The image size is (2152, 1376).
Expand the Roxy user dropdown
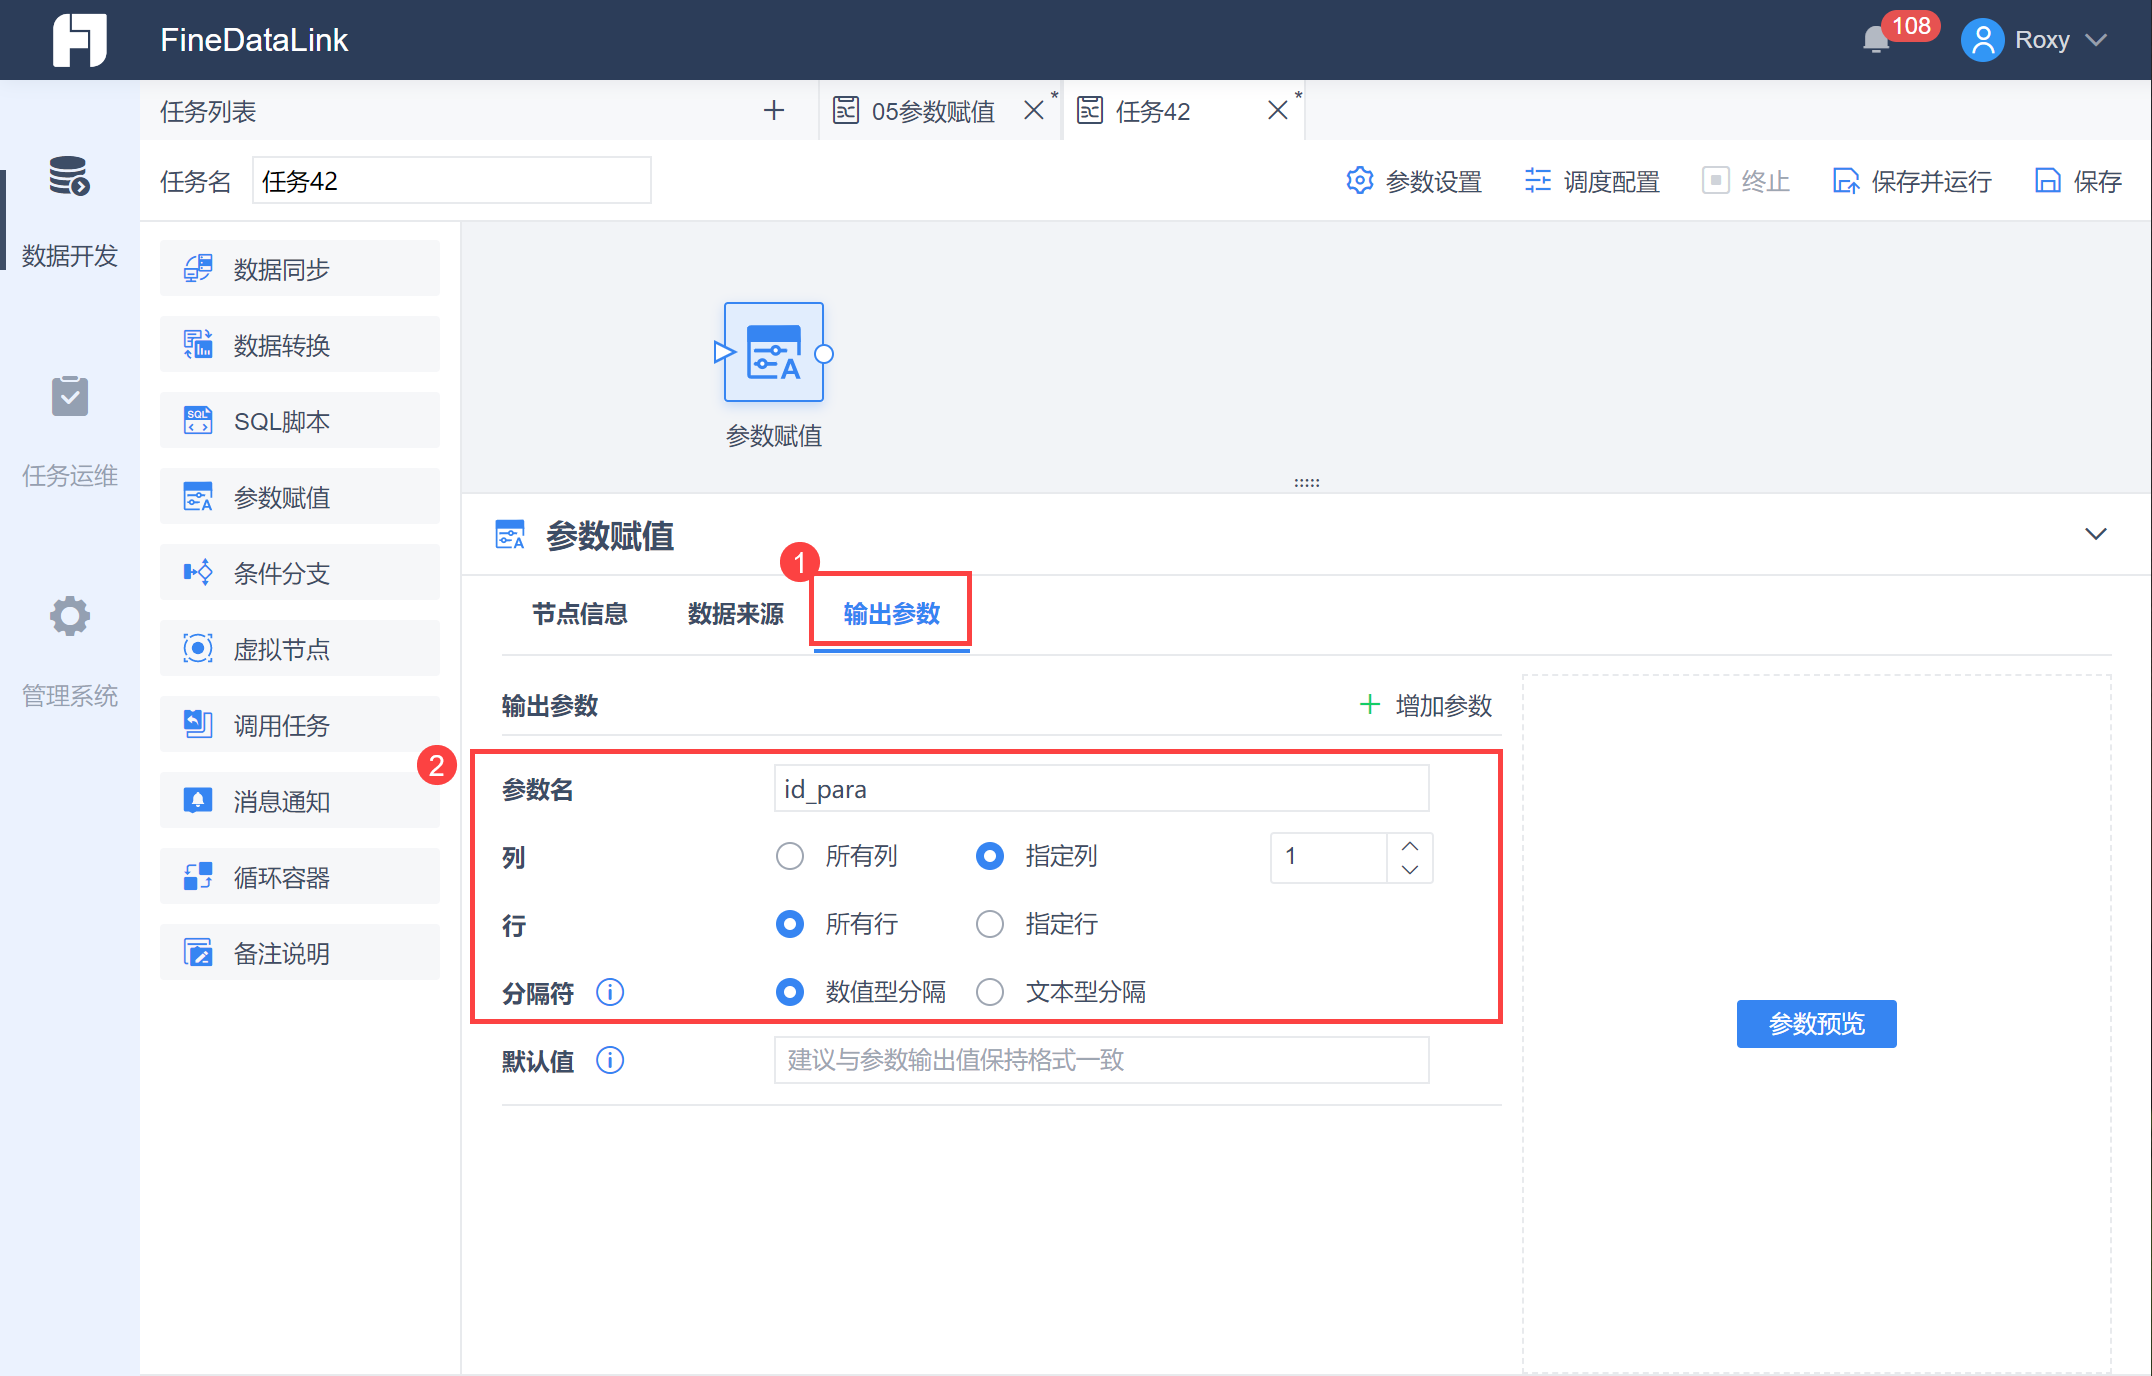2097,40
